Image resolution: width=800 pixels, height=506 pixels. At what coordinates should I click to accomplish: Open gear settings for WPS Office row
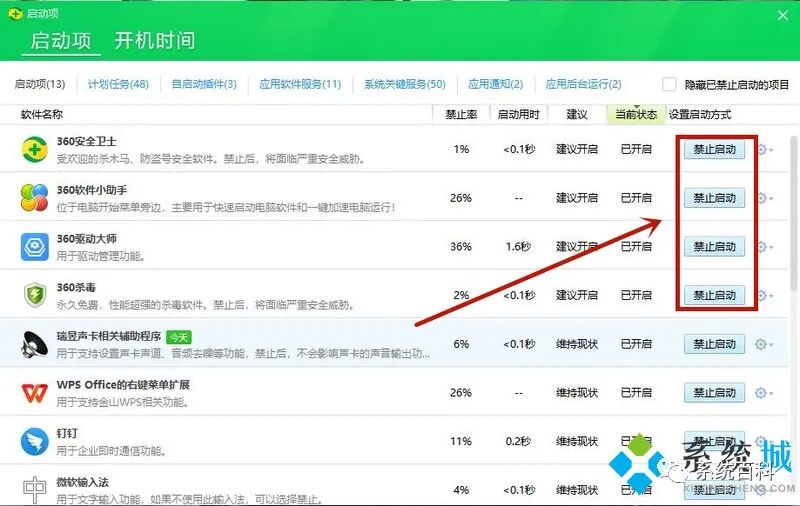tap(764, 393)
